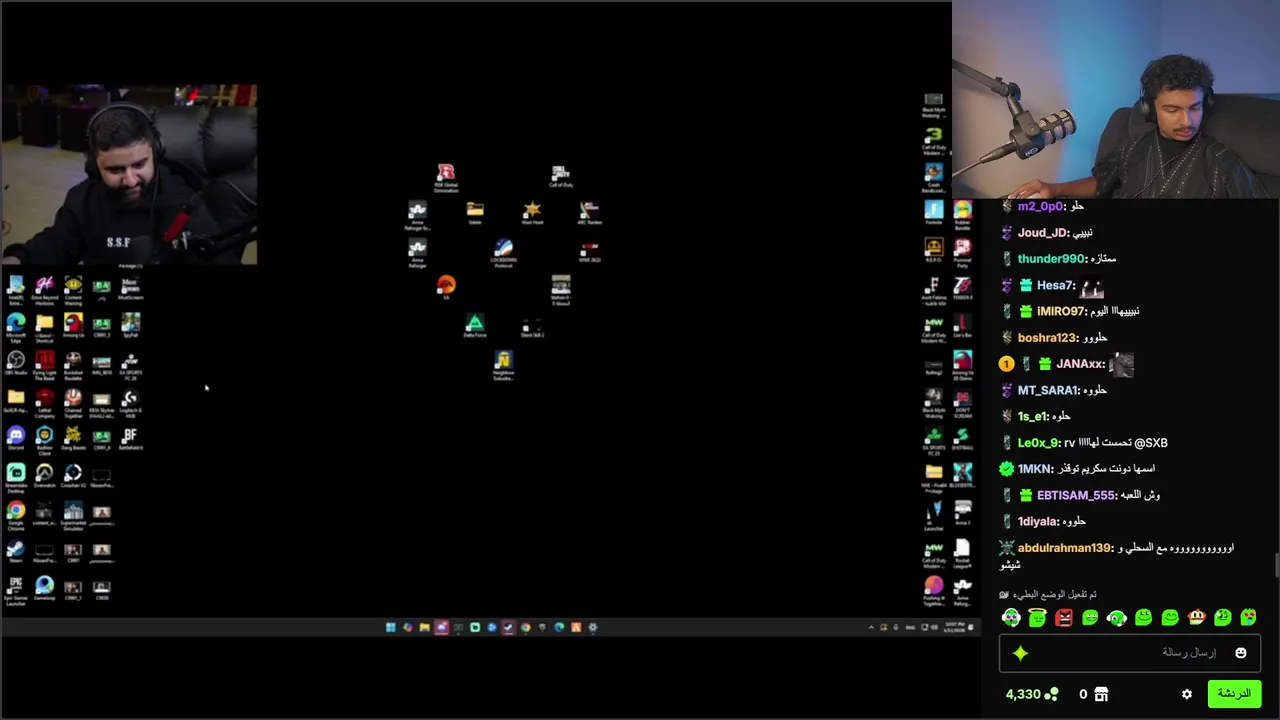This screenshot has height=720, width=1280.
Task: Open Neighbors Suburban game icon
Action: tap(503, 366)
